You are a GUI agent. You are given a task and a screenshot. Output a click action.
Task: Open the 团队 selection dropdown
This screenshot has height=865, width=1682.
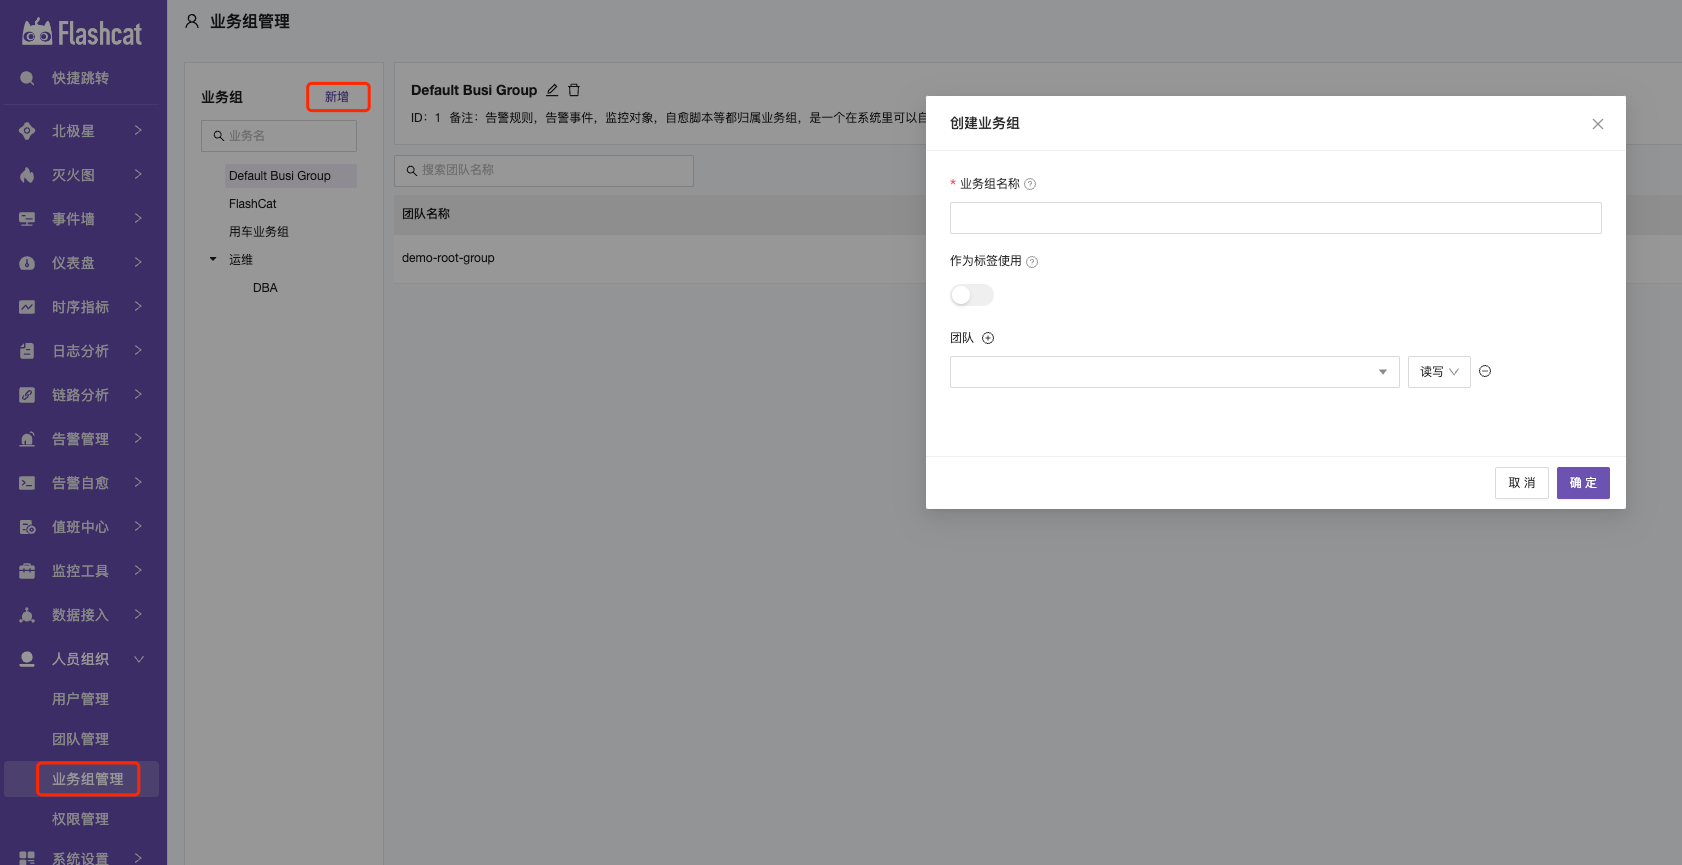1174,372
